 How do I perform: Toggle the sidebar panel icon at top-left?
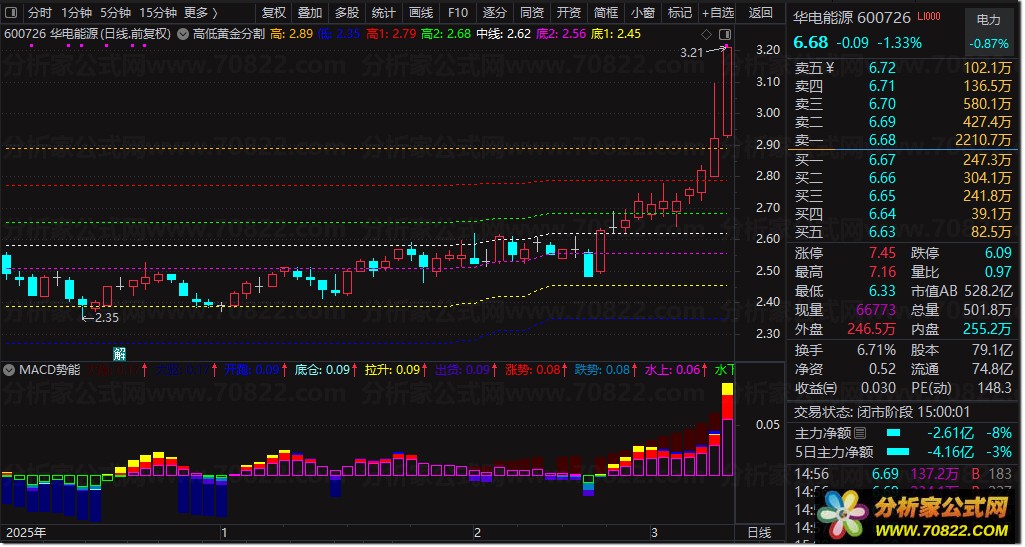point(11,12)
